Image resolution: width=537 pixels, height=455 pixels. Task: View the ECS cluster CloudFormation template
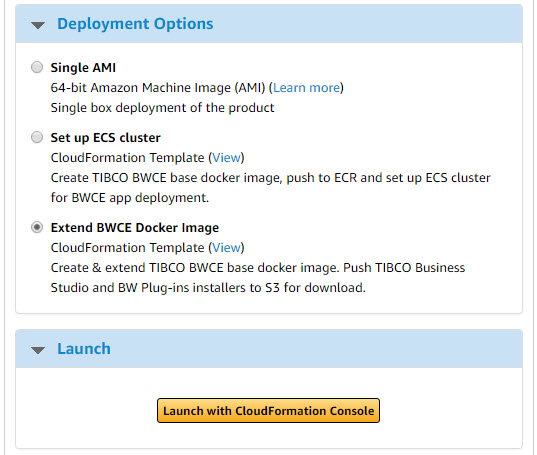click(226, 157)
